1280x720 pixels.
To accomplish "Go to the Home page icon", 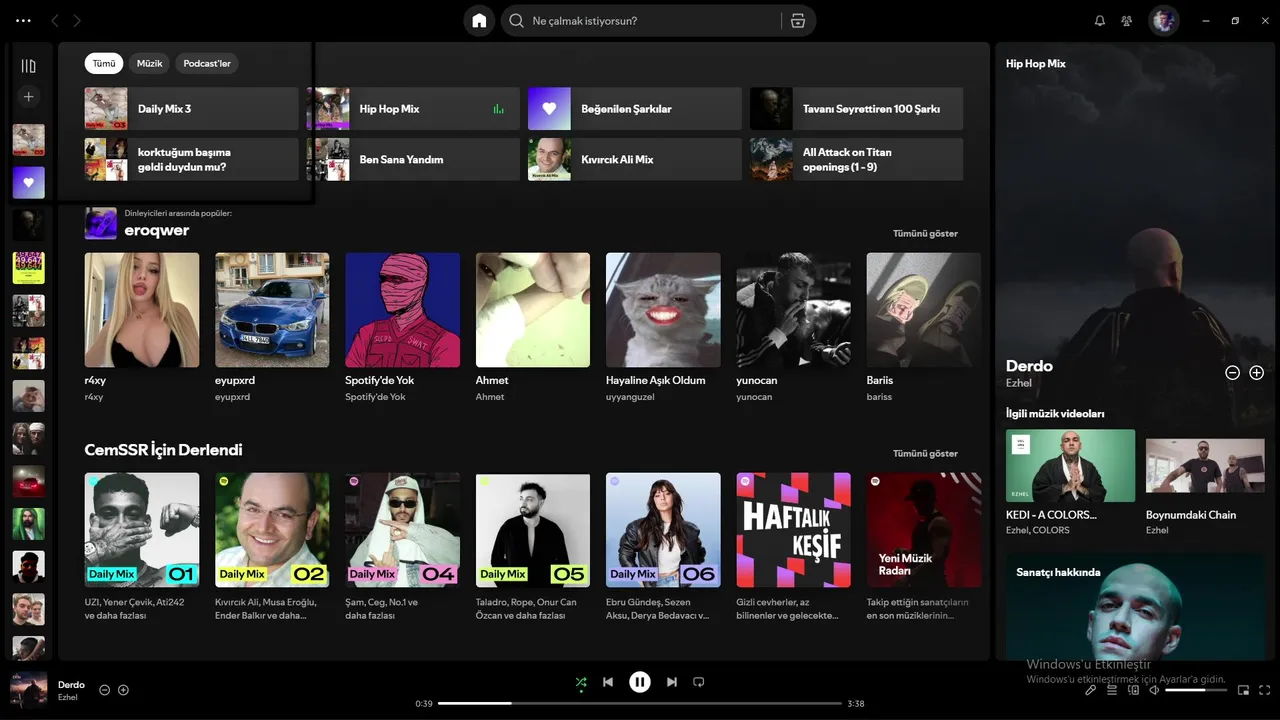I will (479, 21).
